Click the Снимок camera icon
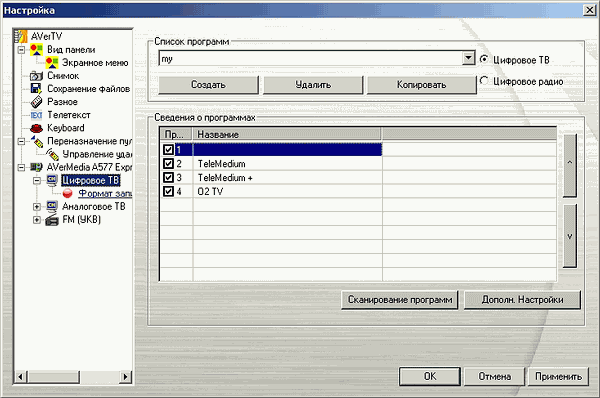 (36, 76)
